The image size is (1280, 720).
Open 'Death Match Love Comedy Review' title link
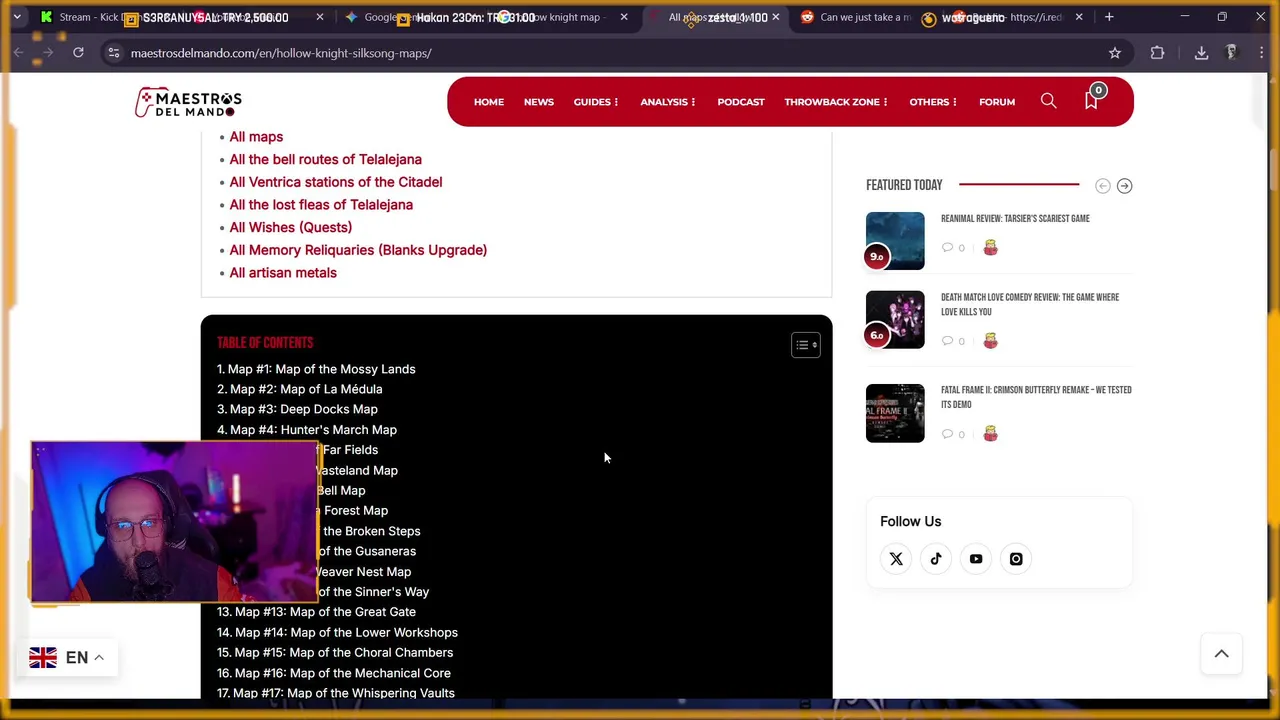(1030, 304)
